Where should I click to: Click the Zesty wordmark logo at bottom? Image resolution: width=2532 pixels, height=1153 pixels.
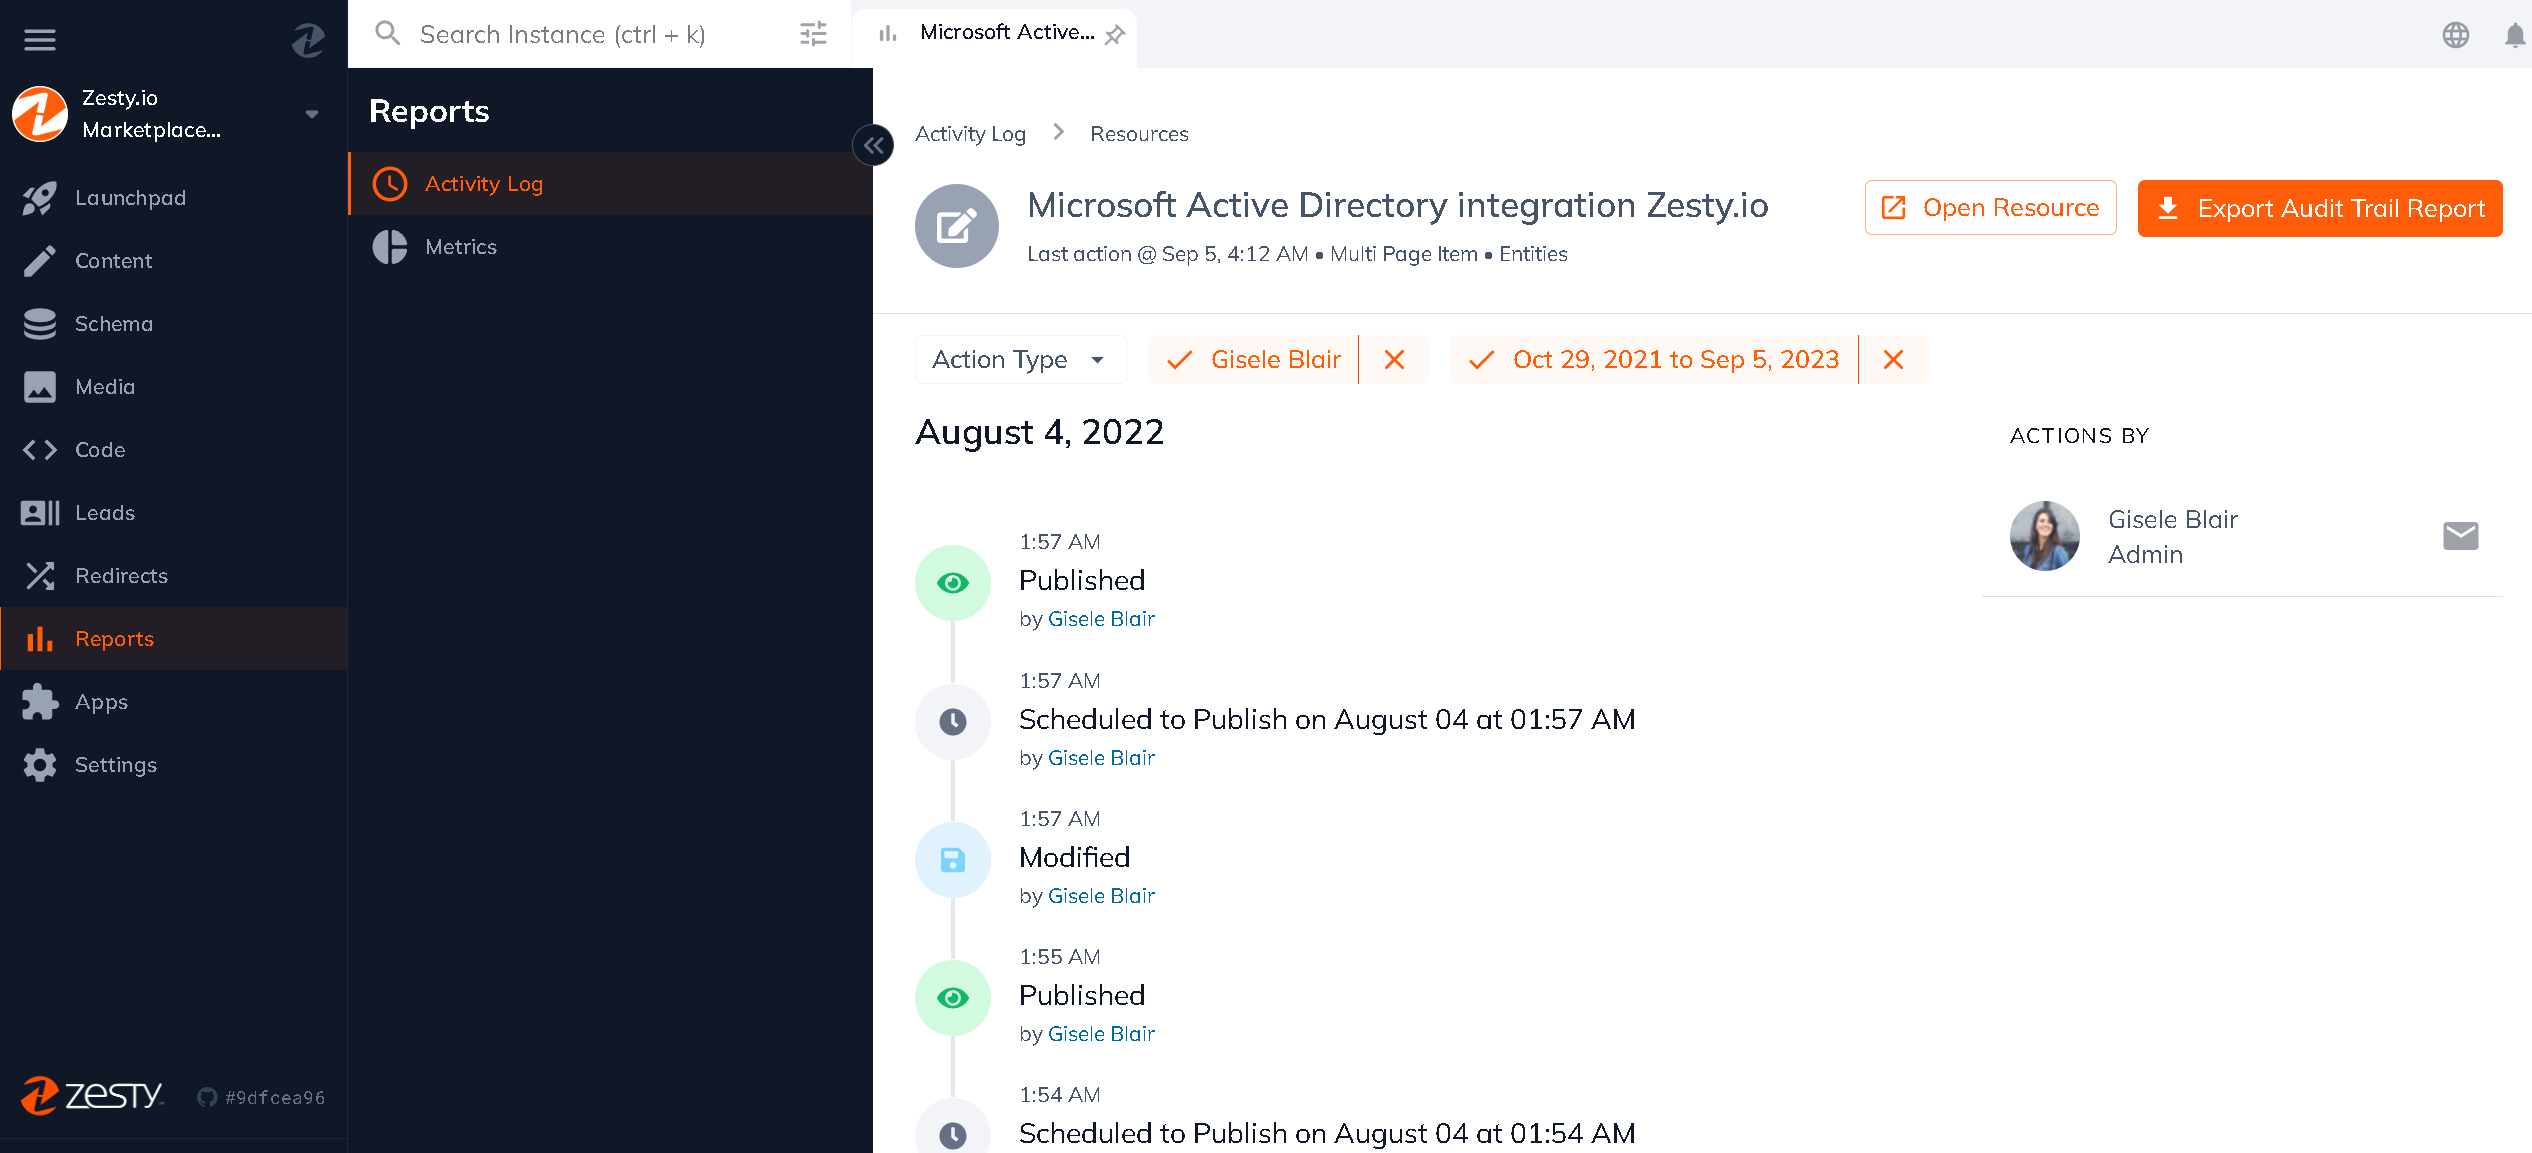(x=92, y=1096)
